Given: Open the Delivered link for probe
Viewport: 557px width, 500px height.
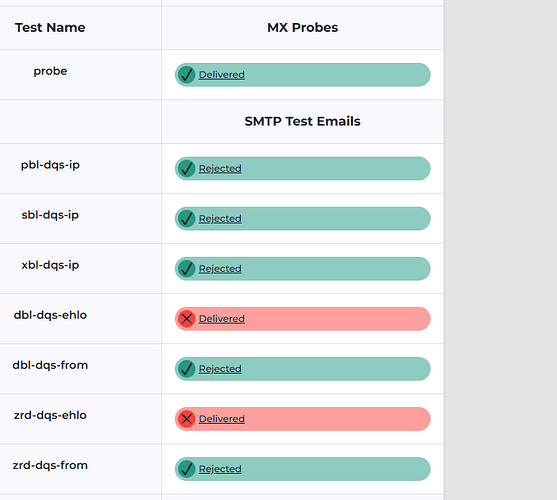Looking at the screenshot, I should (222, 75).
